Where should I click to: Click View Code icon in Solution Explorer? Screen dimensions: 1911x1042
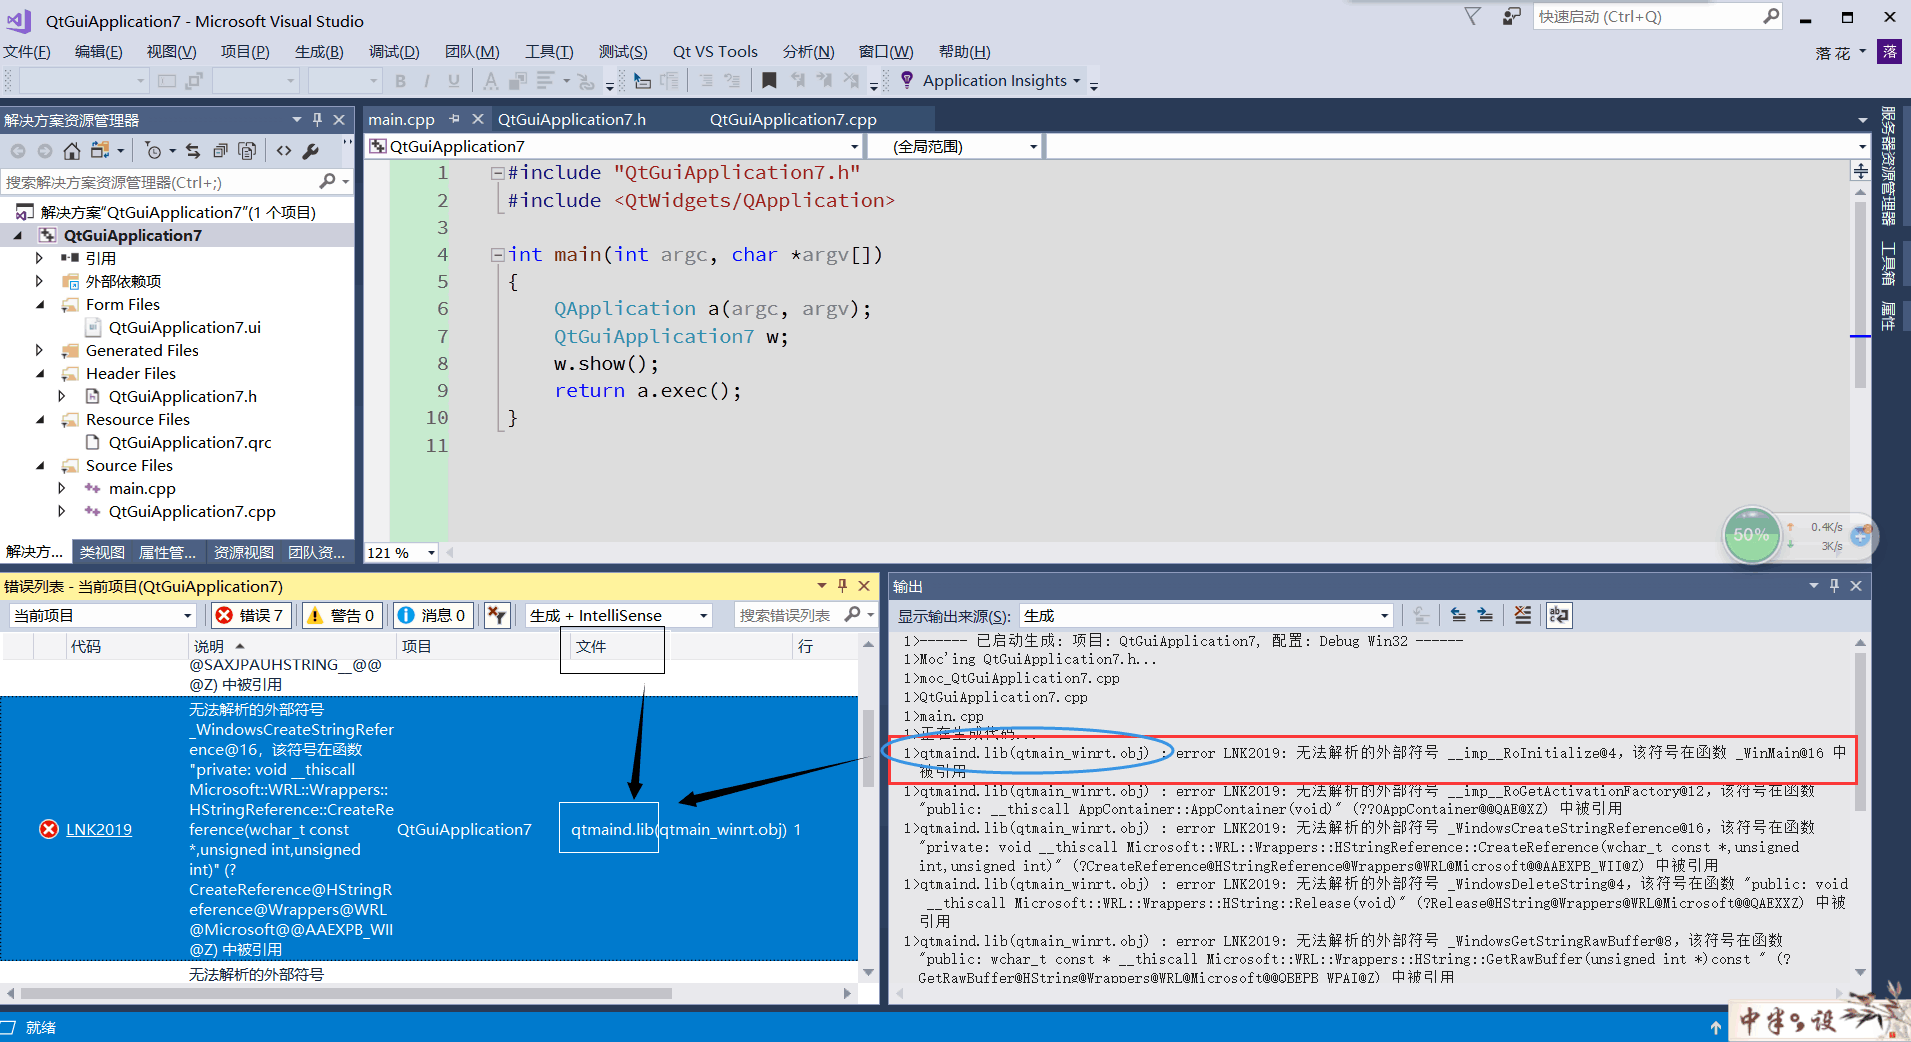pyautogui.click(x=284, y=151)
